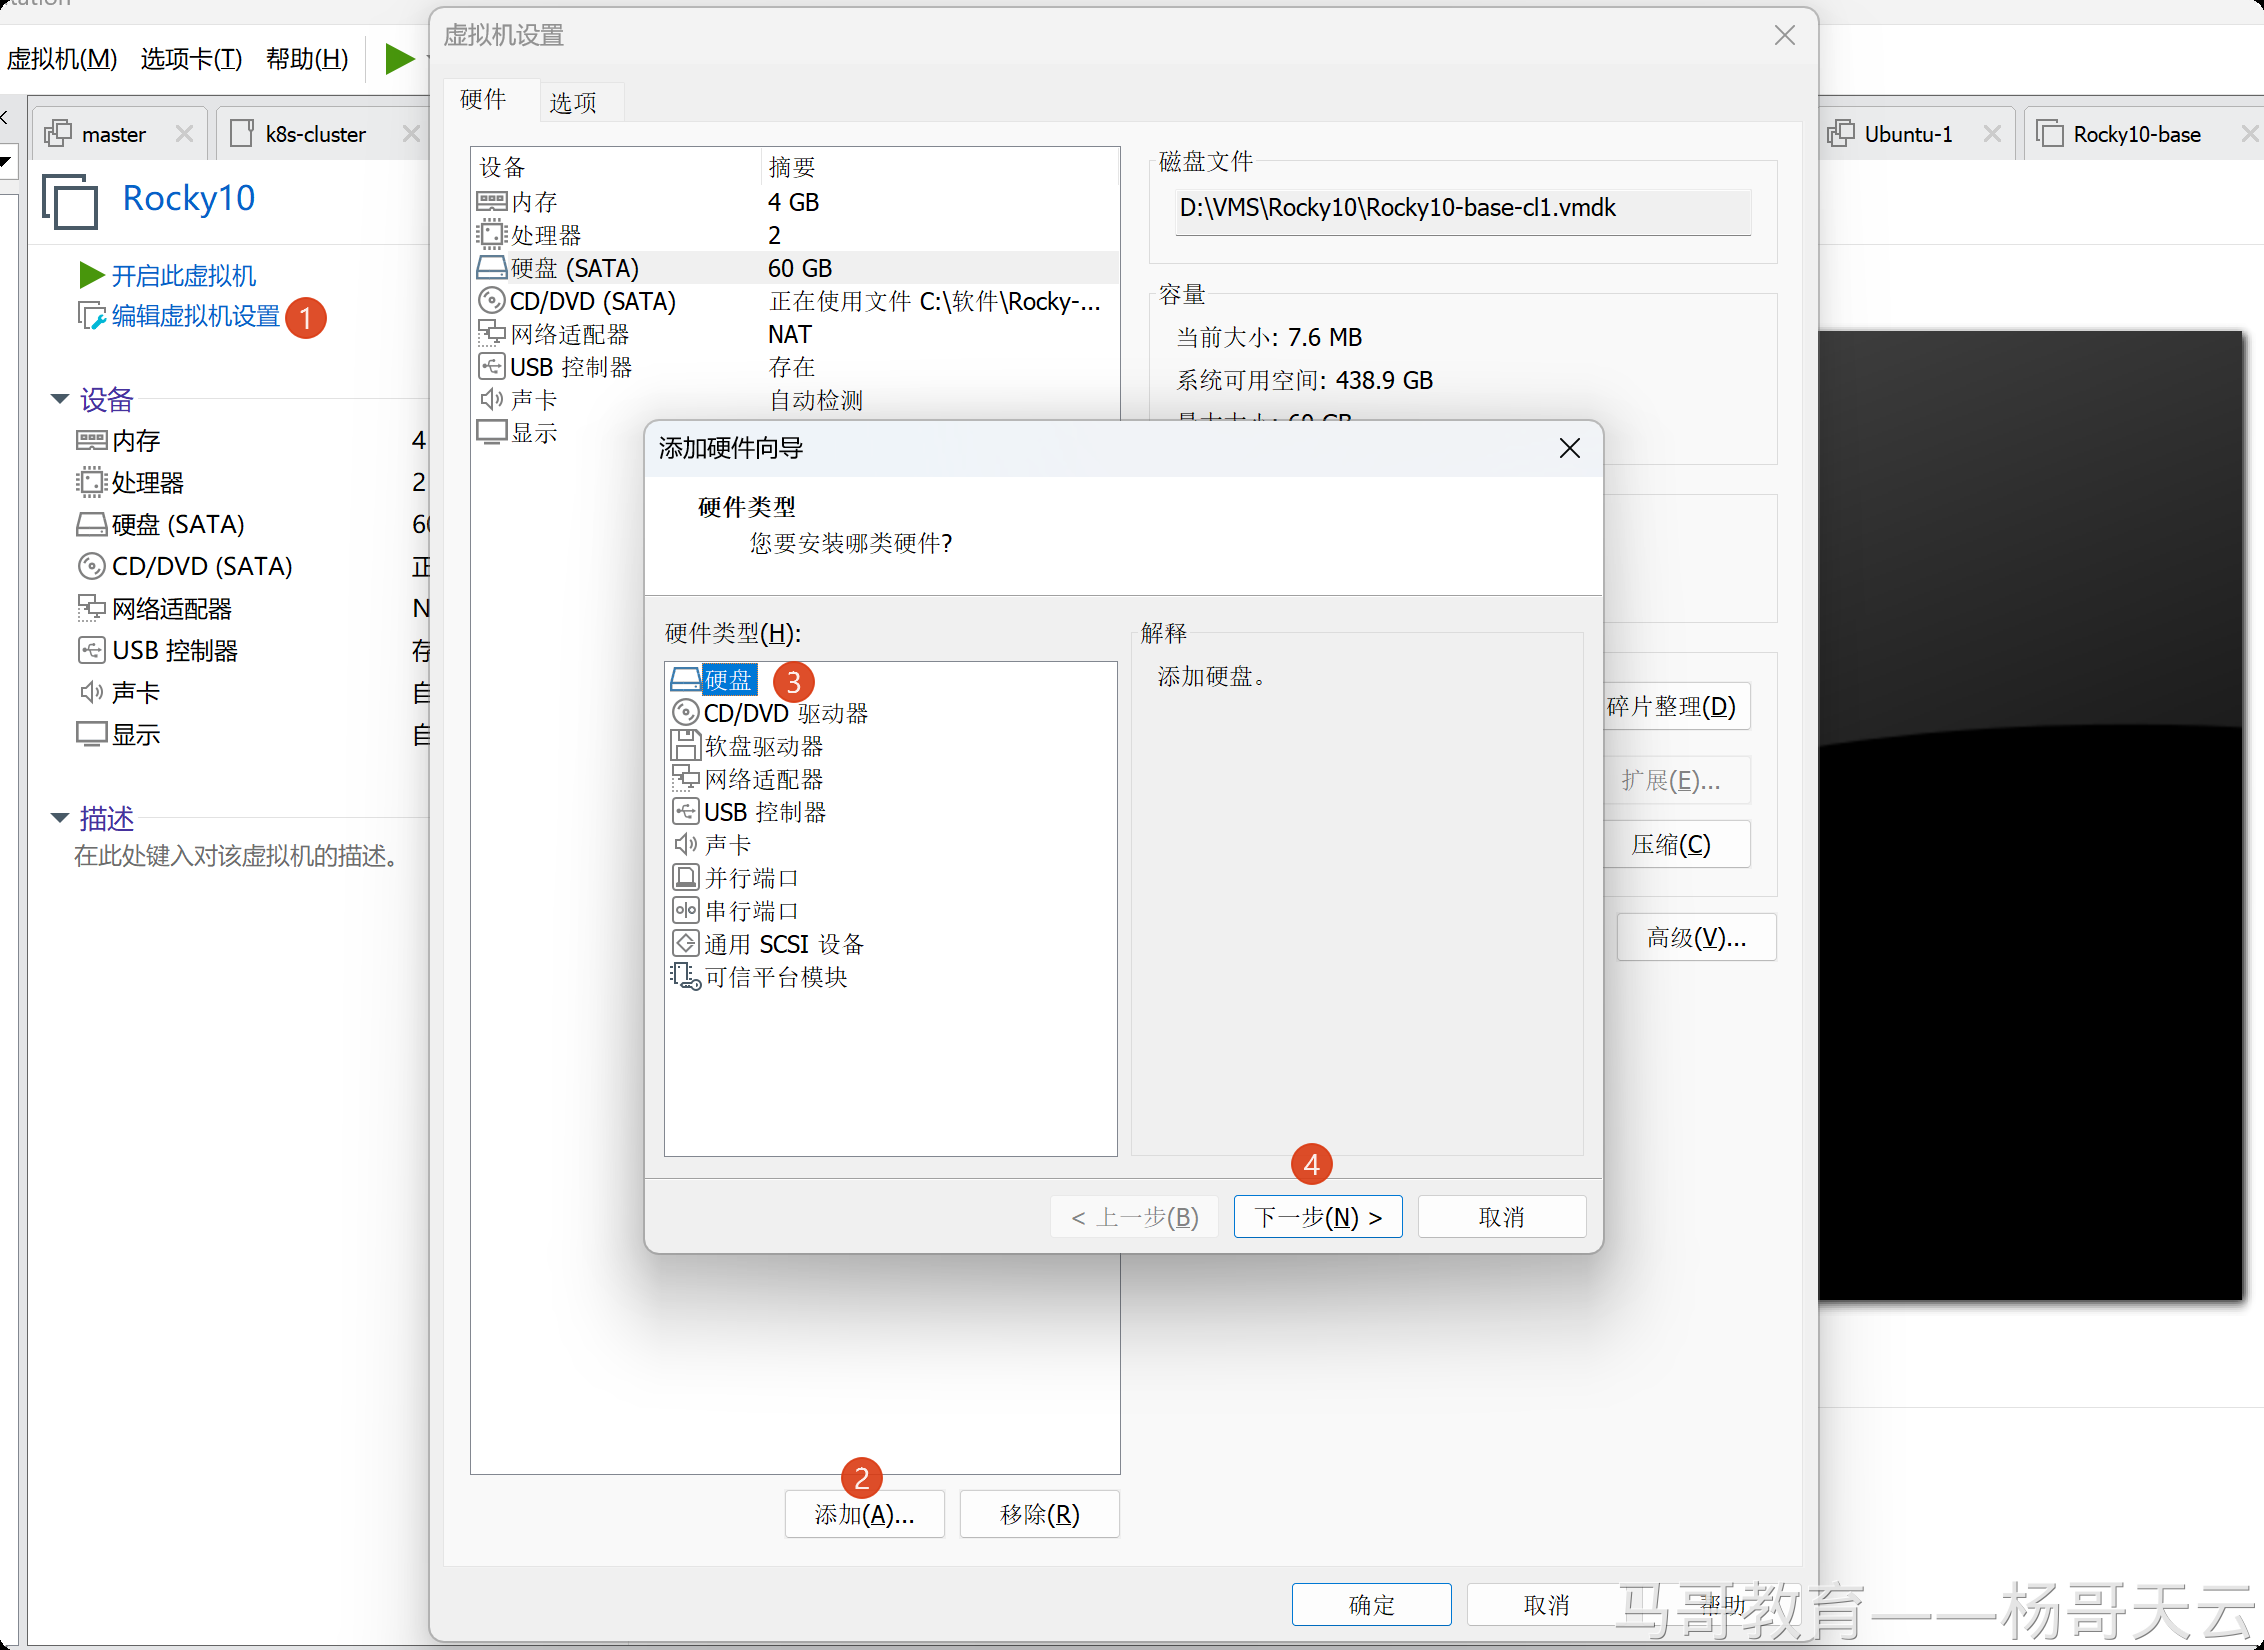This screenshot has width=2264, height=1650.
Task: Select CD/DVD 驱动器 hardware type
Action: click(769, 713)
